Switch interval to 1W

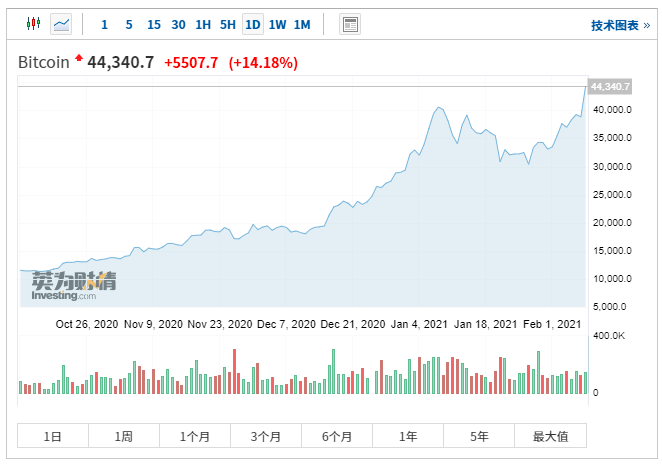[277, 24]
